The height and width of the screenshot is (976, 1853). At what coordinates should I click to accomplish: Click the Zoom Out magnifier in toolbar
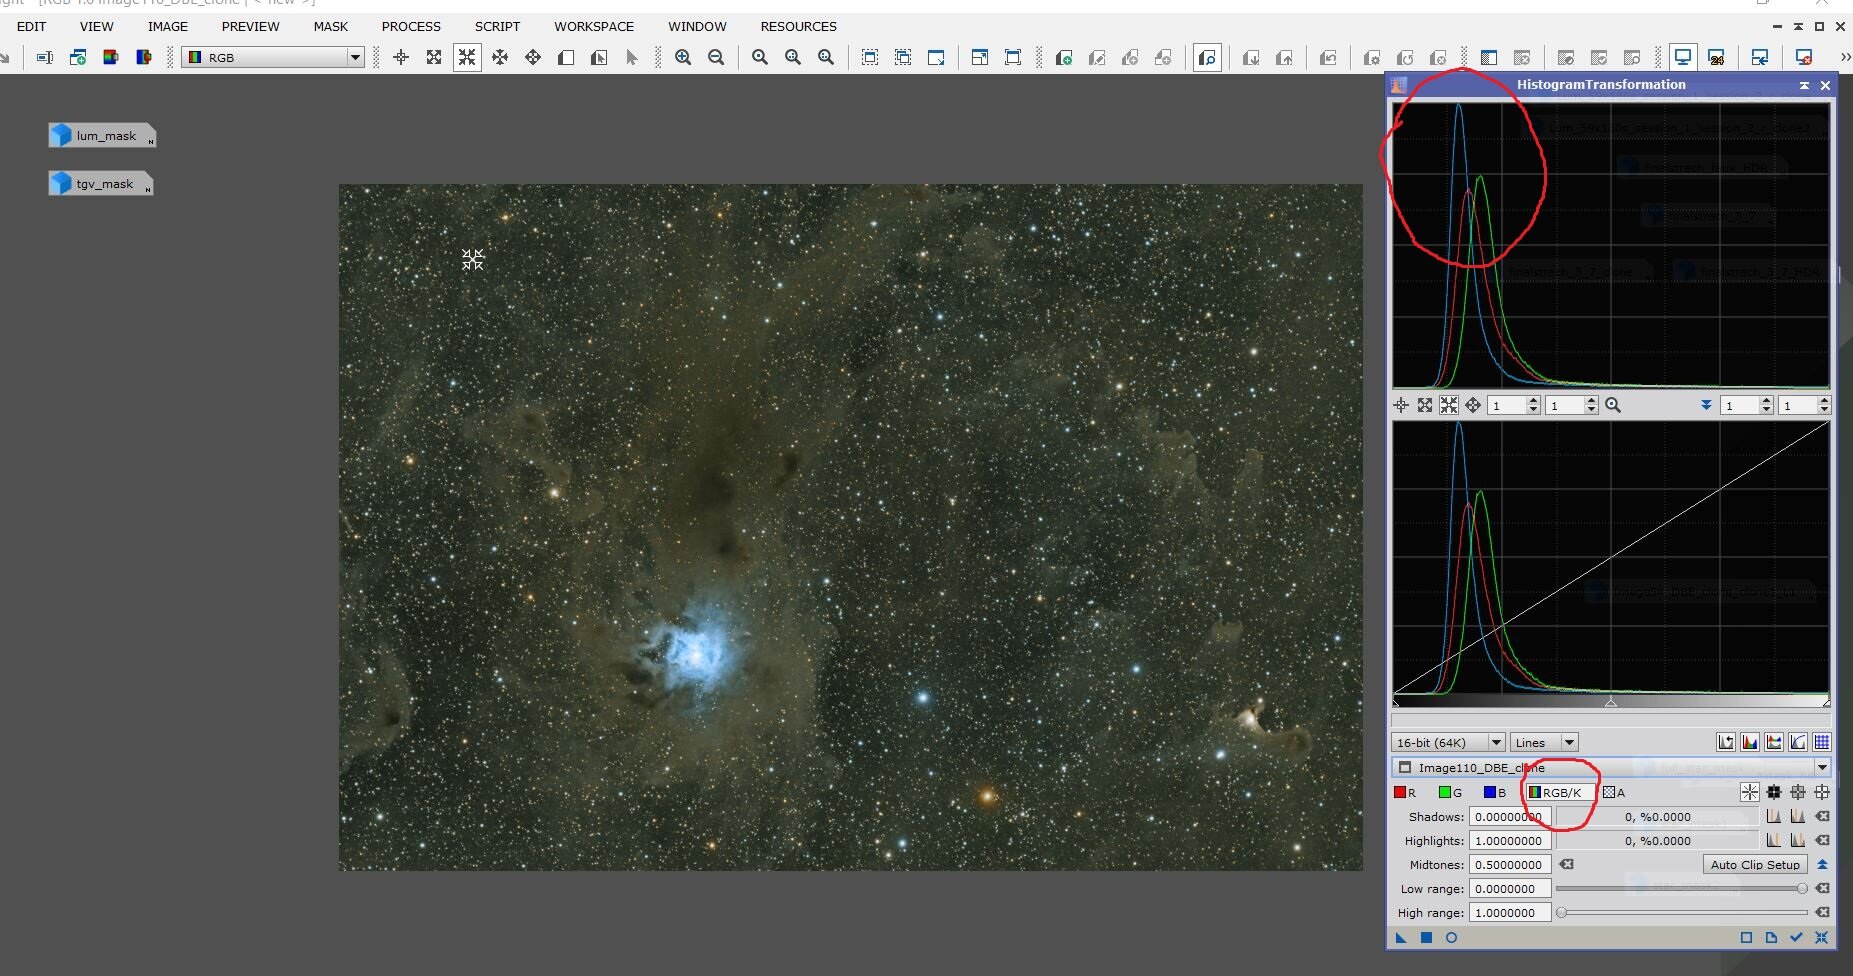(x=716, y=58)
